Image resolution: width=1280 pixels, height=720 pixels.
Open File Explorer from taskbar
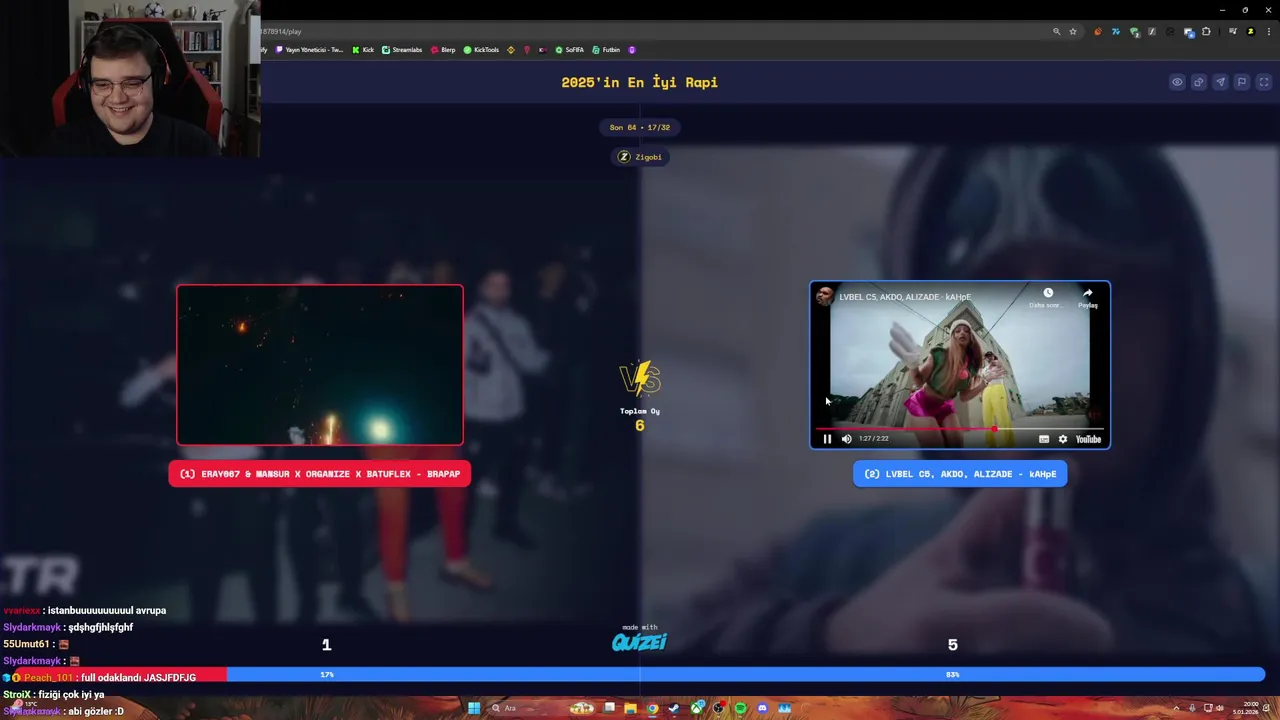click(630, 709)
